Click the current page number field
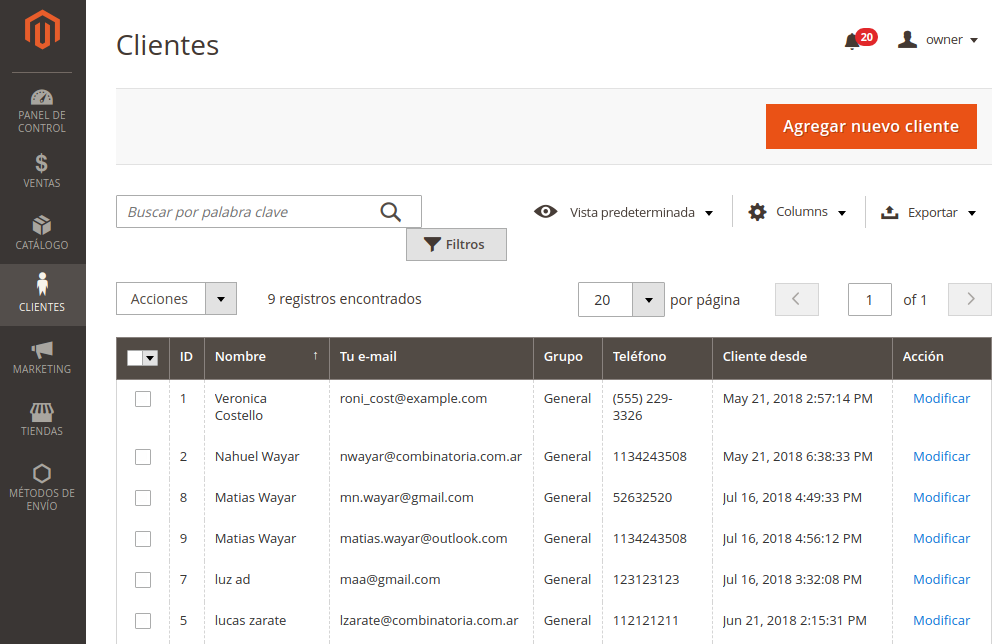The width and height of the screenshot is (997, 644). [x=869, y=299]
